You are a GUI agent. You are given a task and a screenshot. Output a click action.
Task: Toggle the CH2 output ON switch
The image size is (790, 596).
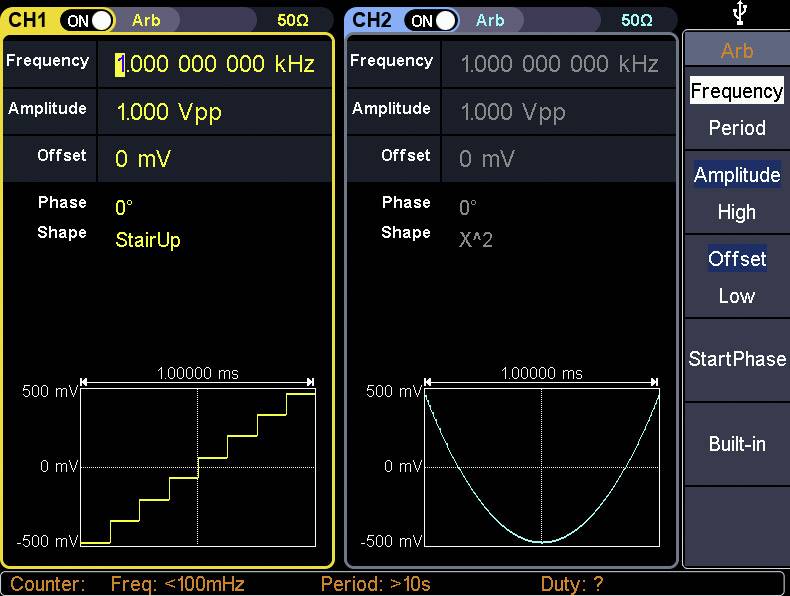tap(431, 20)
